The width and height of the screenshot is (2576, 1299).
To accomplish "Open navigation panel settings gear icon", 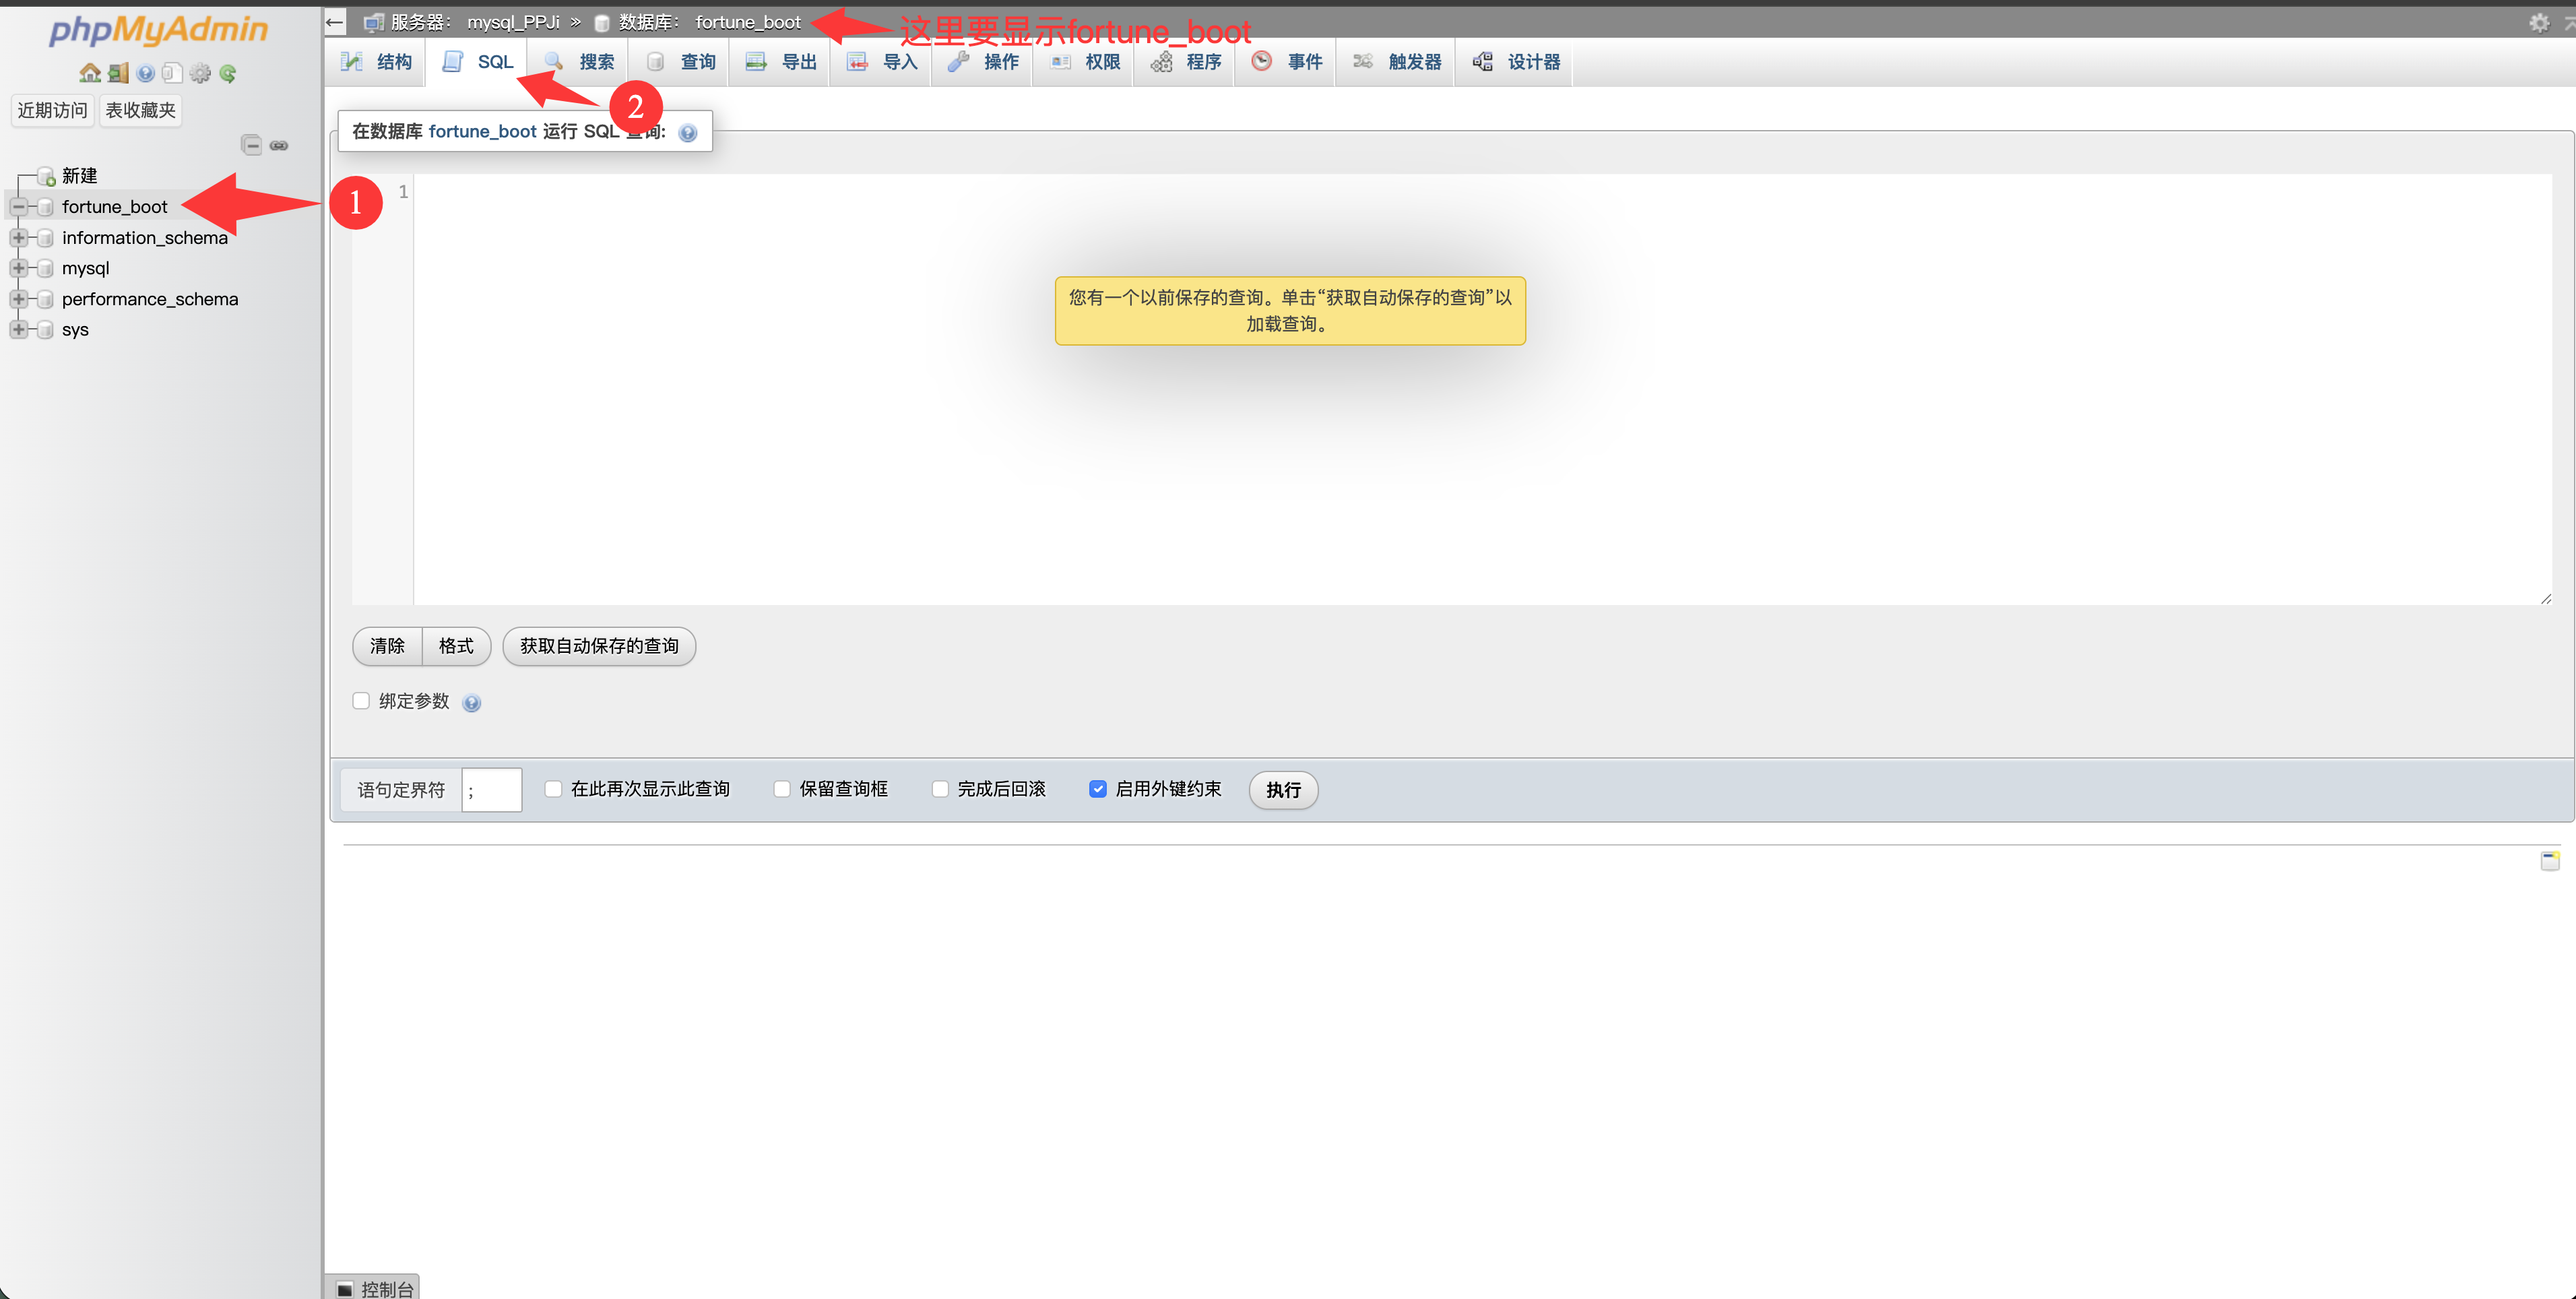I will point(200,73).
